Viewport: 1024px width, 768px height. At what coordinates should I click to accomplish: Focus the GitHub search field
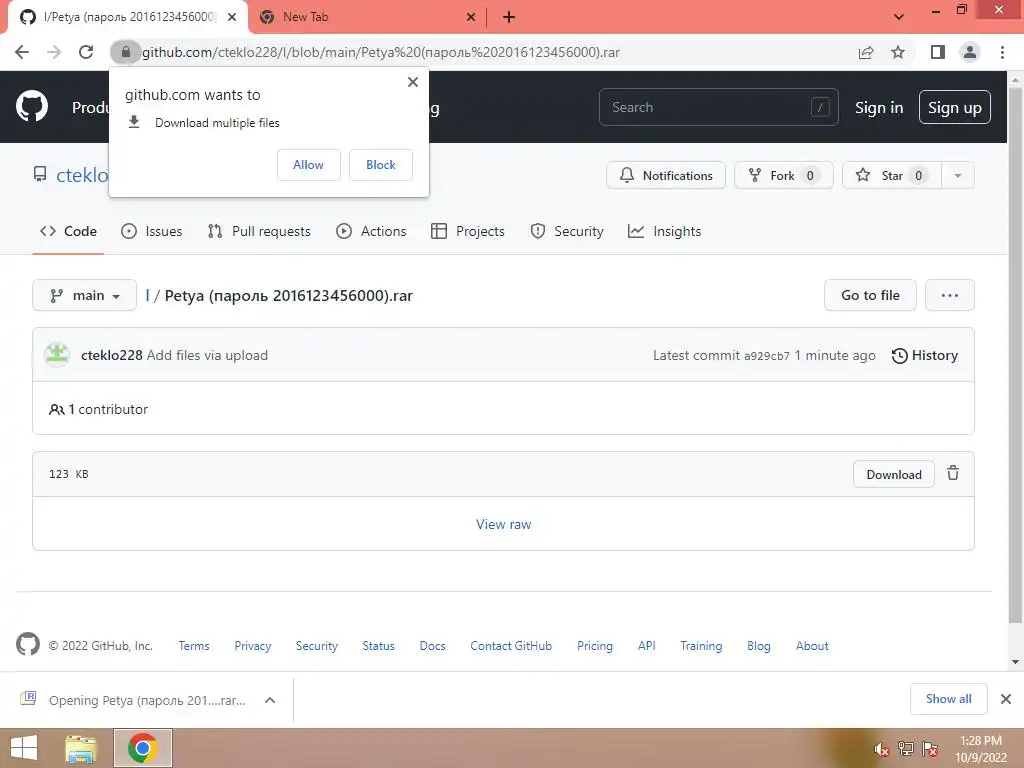[718, 107]
